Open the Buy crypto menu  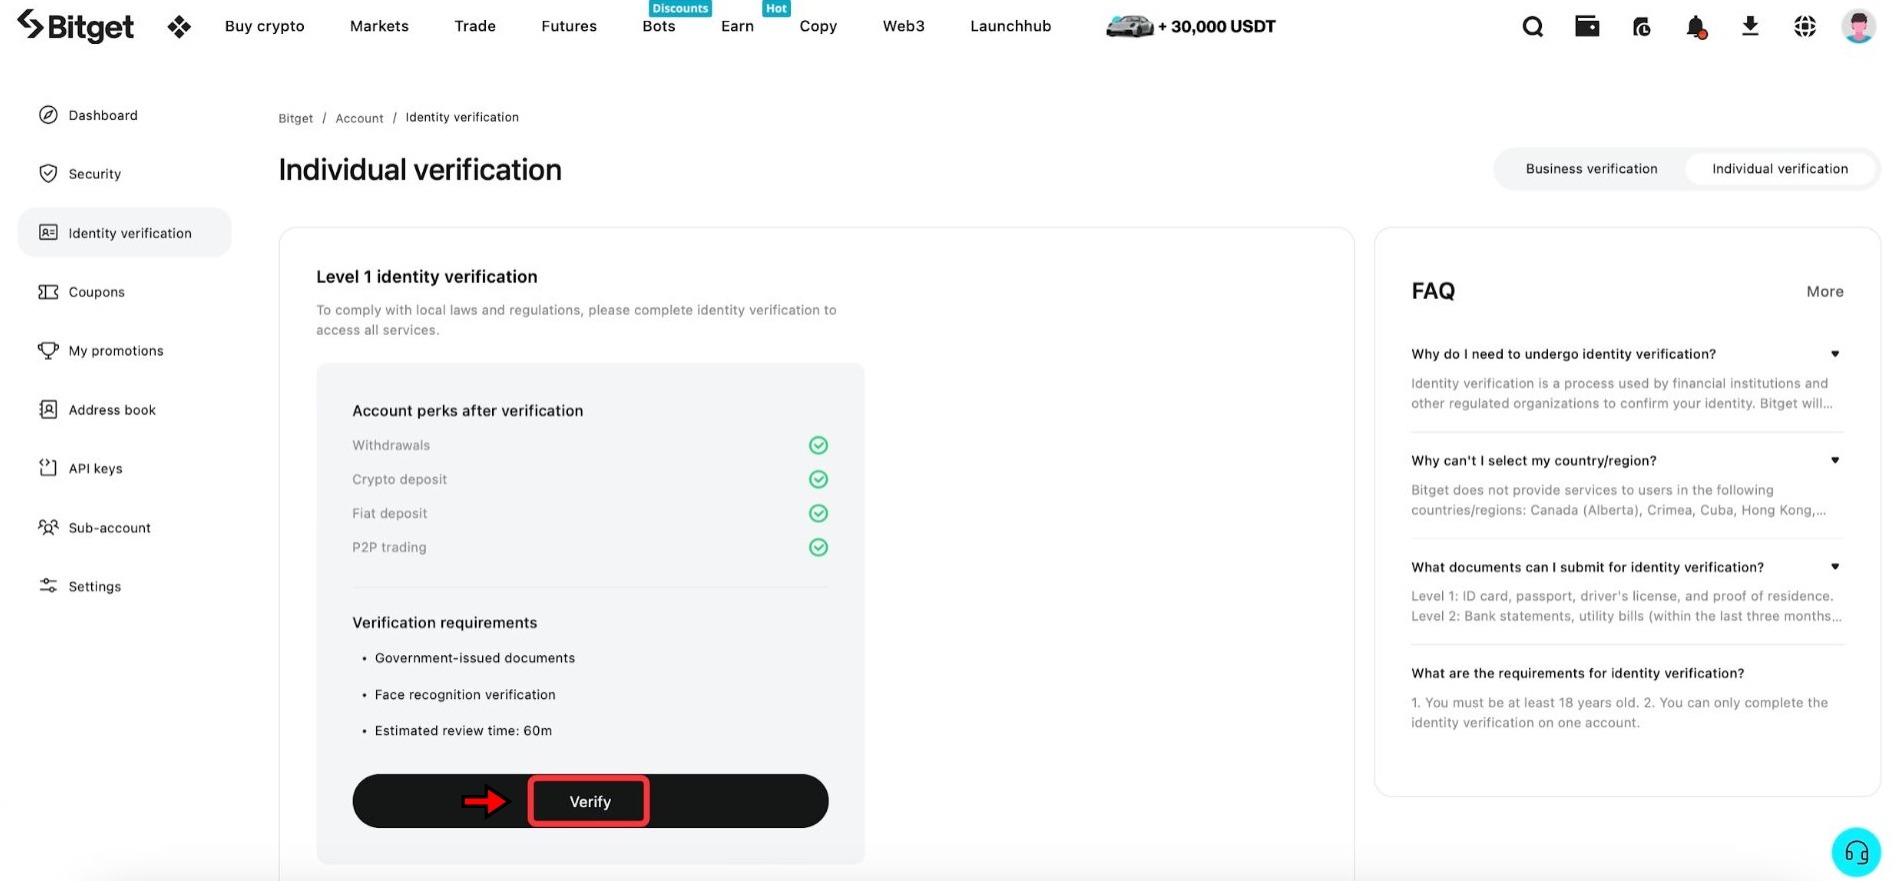point(265,27)
